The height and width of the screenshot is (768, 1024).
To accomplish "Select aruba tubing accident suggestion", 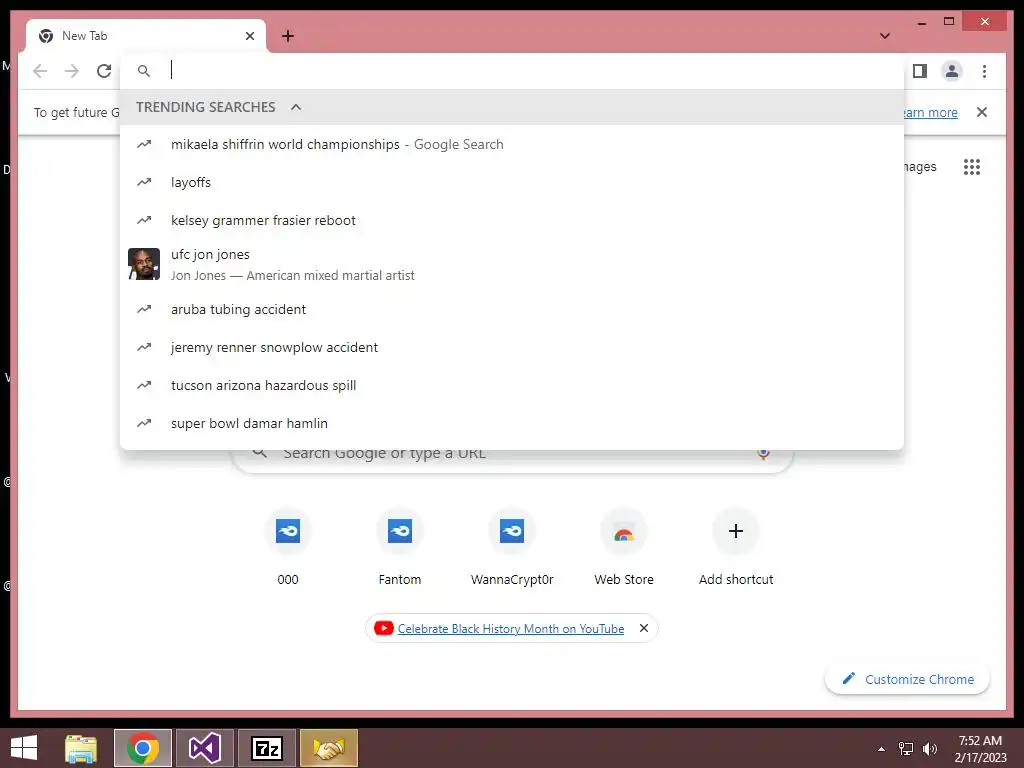I will 512,309.
